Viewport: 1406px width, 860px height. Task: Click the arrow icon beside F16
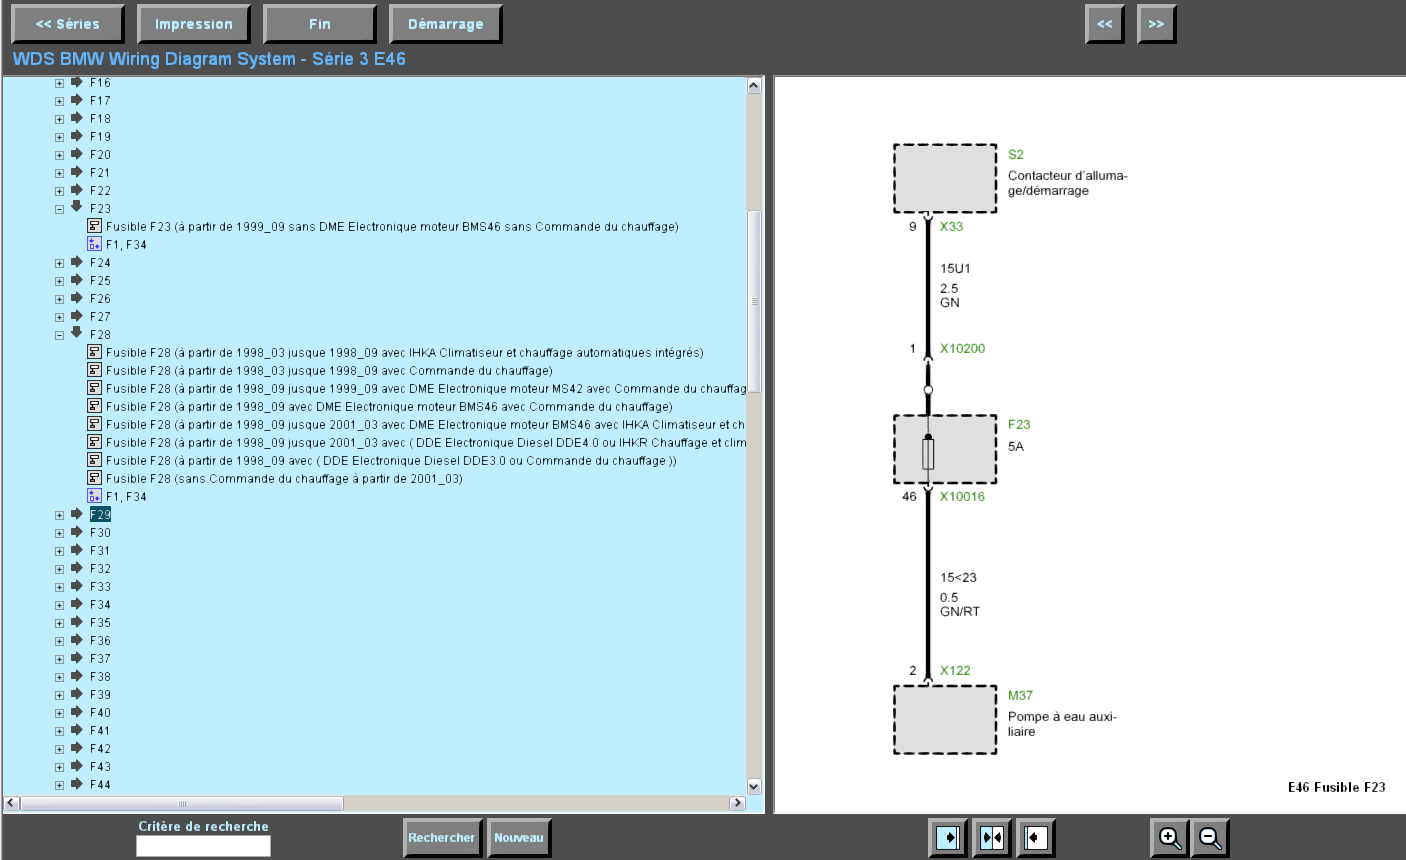click(77, 82)
